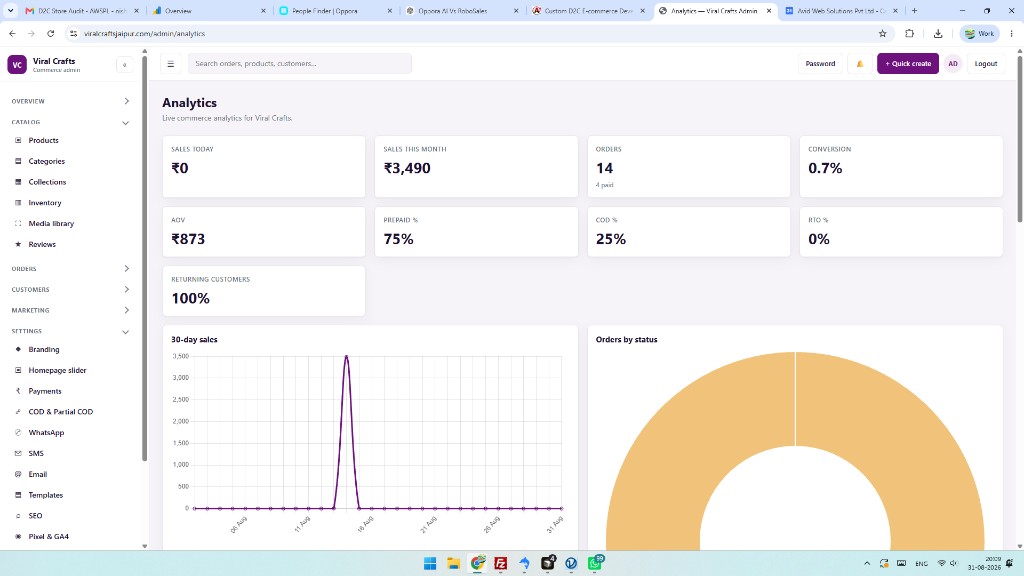The height and width of the screenshot is (576, 1024).
Task: Open WhatsApp from the taskbar
Action: point(595,563)
